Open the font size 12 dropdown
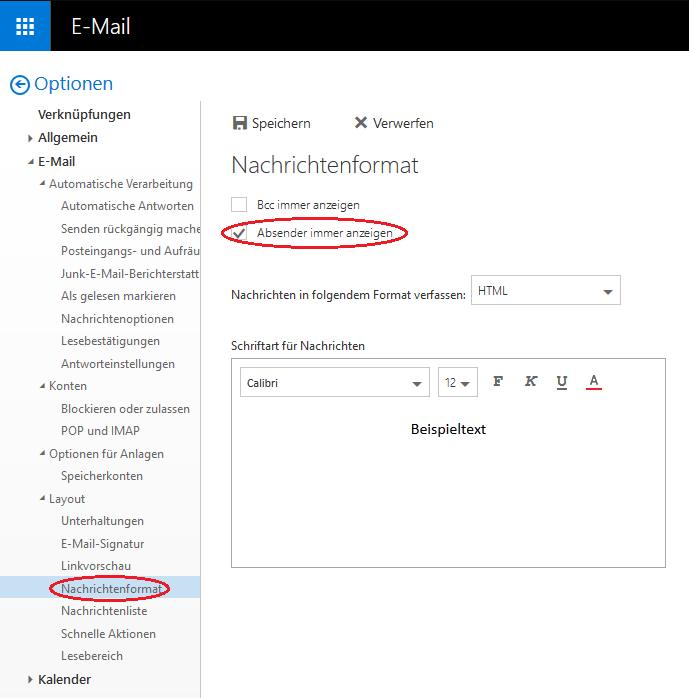 pos(458,382)
